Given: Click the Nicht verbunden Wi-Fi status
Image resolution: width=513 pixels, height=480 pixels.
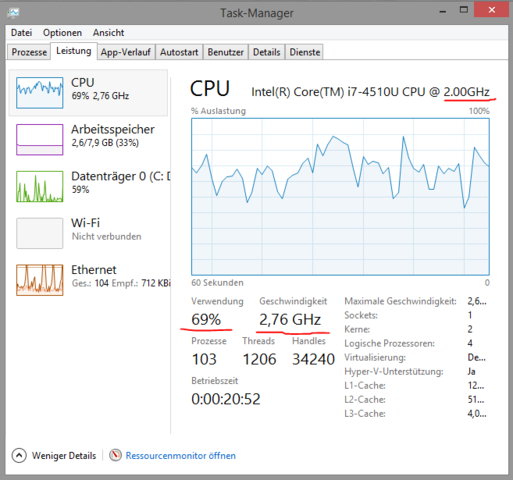Looking at the screenshot, I should [x=107, y=236].
